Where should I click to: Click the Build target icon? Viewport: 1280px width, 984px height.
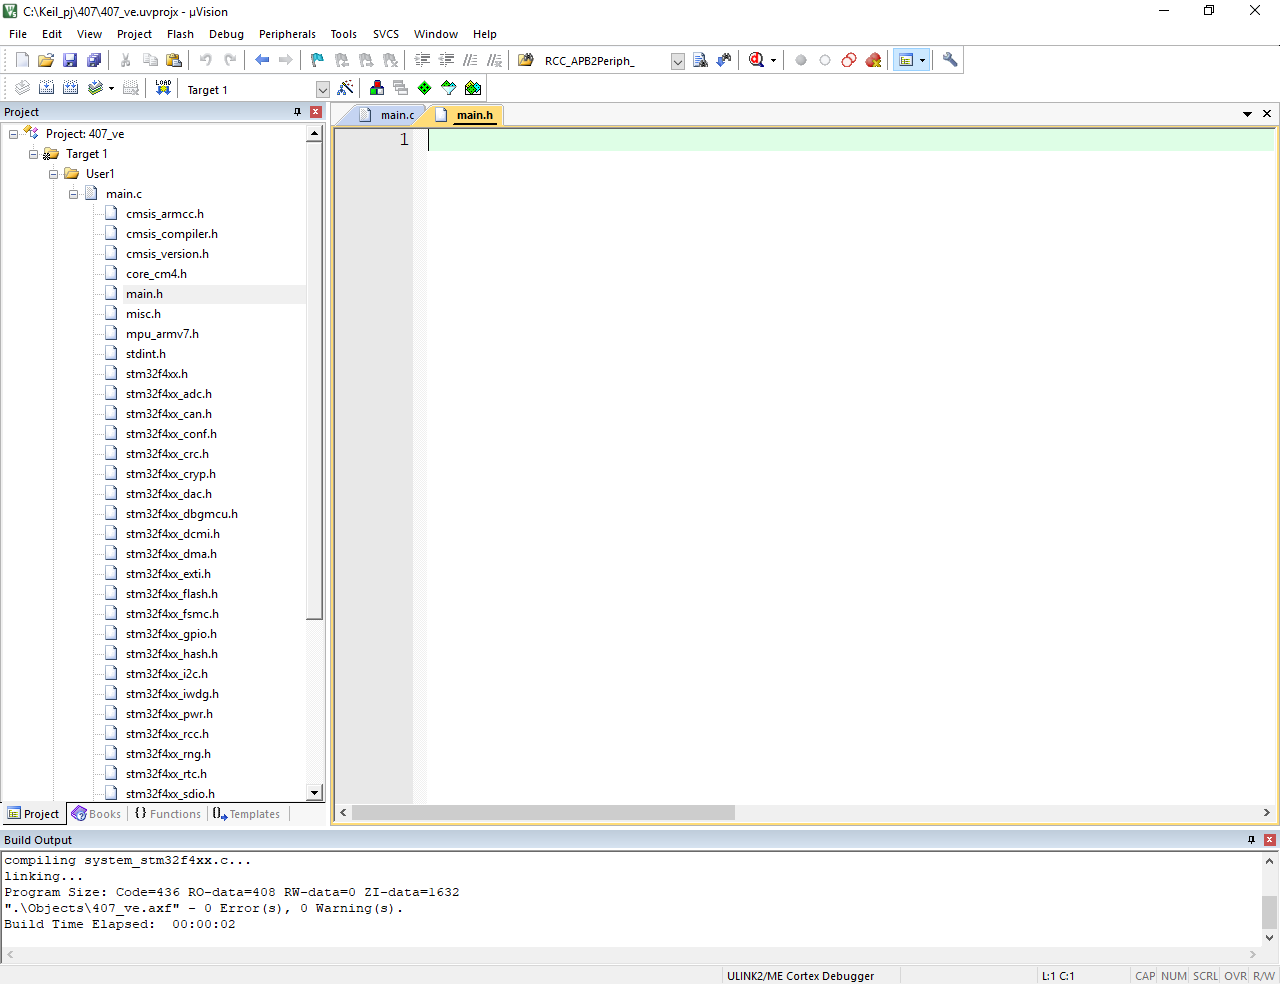(46, 88)
